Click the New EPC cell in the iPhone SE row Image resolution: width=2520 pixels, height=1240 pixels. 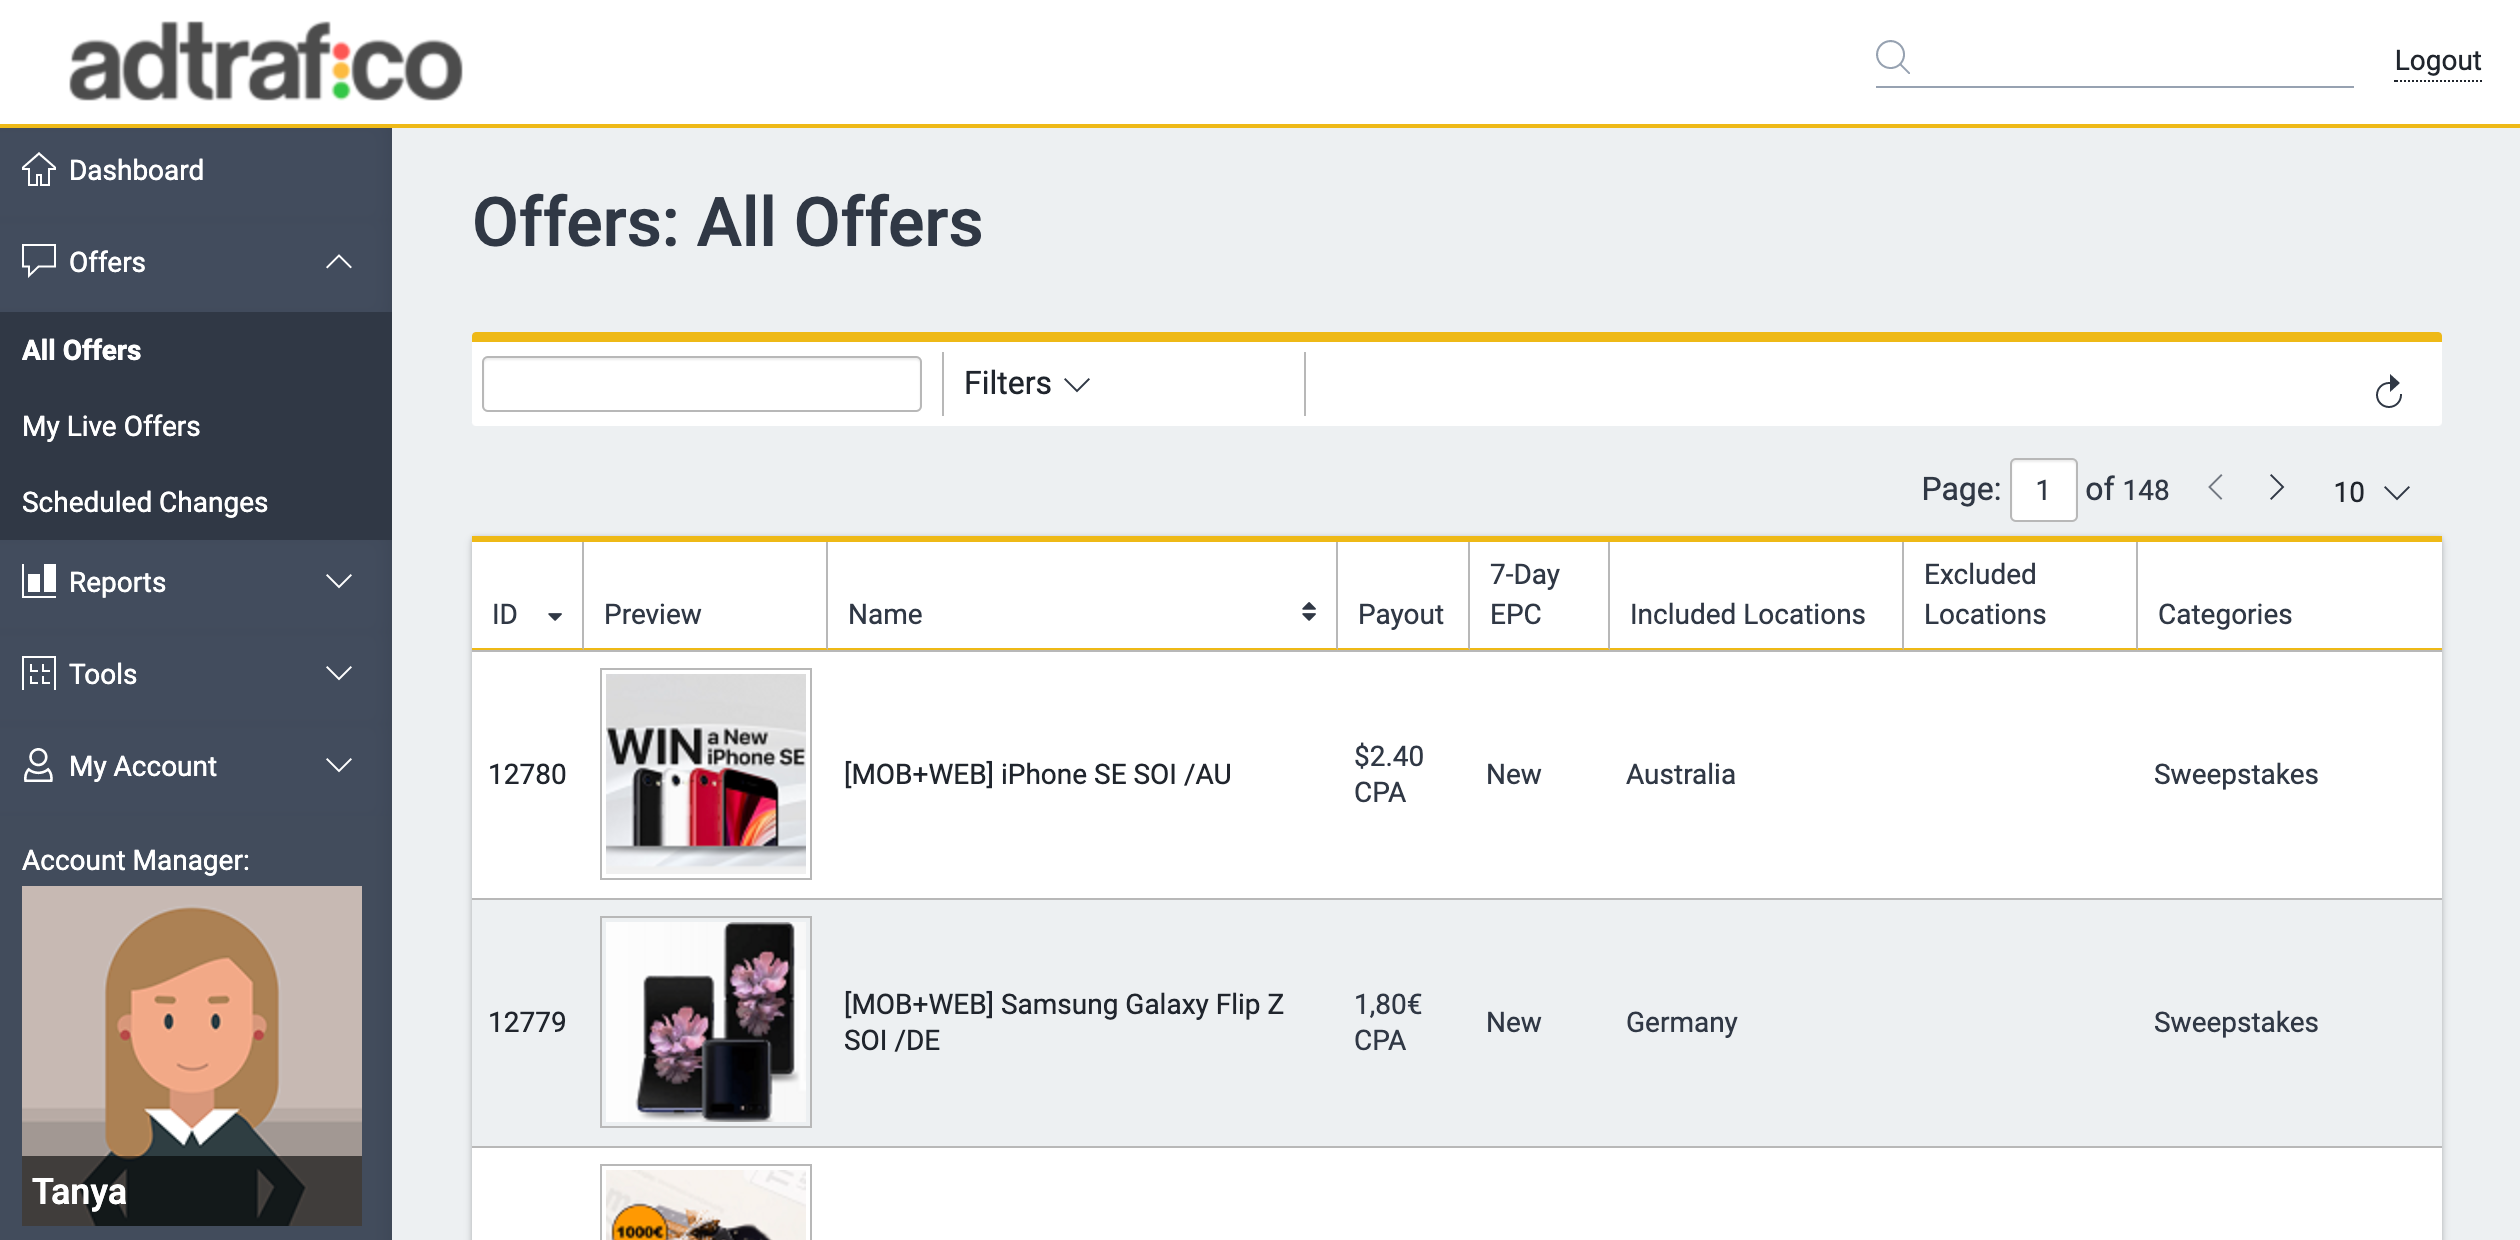click(1513, 774)
